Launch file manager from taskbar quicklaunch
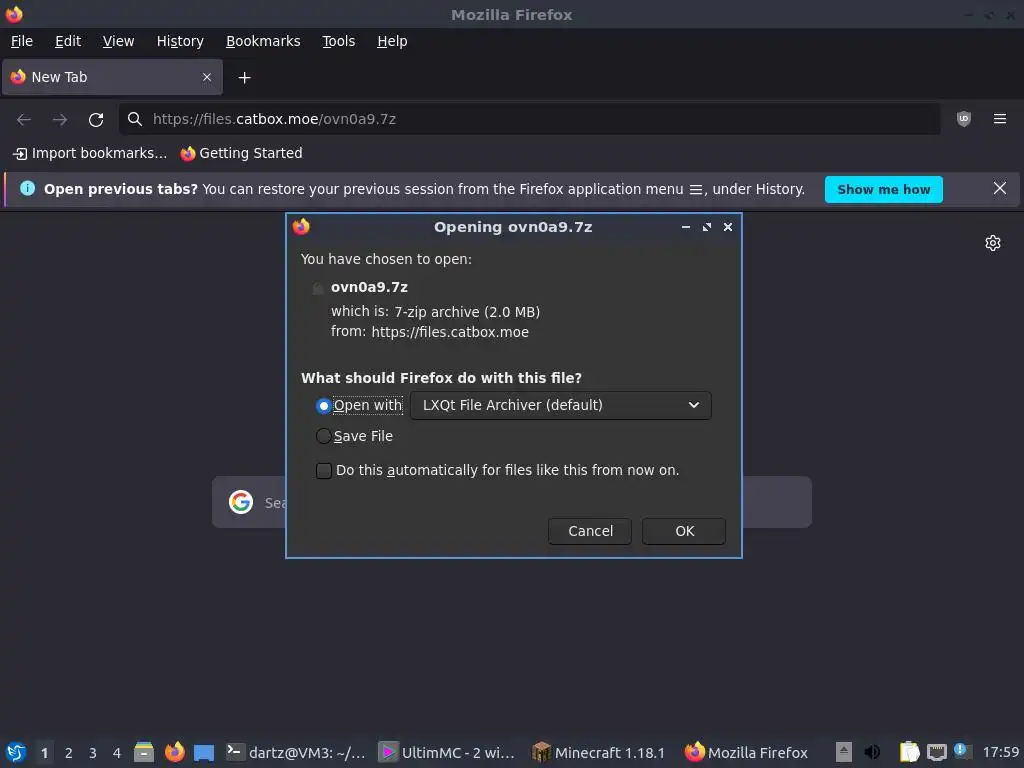Viewport: 1024px width, 768px height. (x=144, y=752)
